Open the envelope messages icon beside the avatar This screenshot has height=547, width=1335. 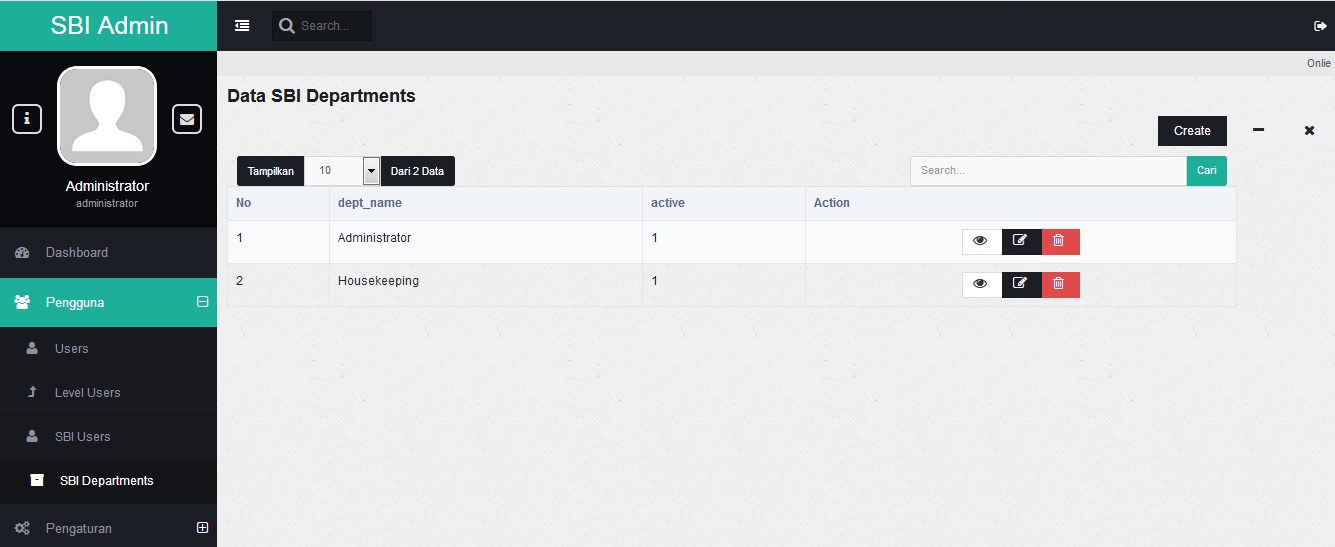click(x=187, y=119)
